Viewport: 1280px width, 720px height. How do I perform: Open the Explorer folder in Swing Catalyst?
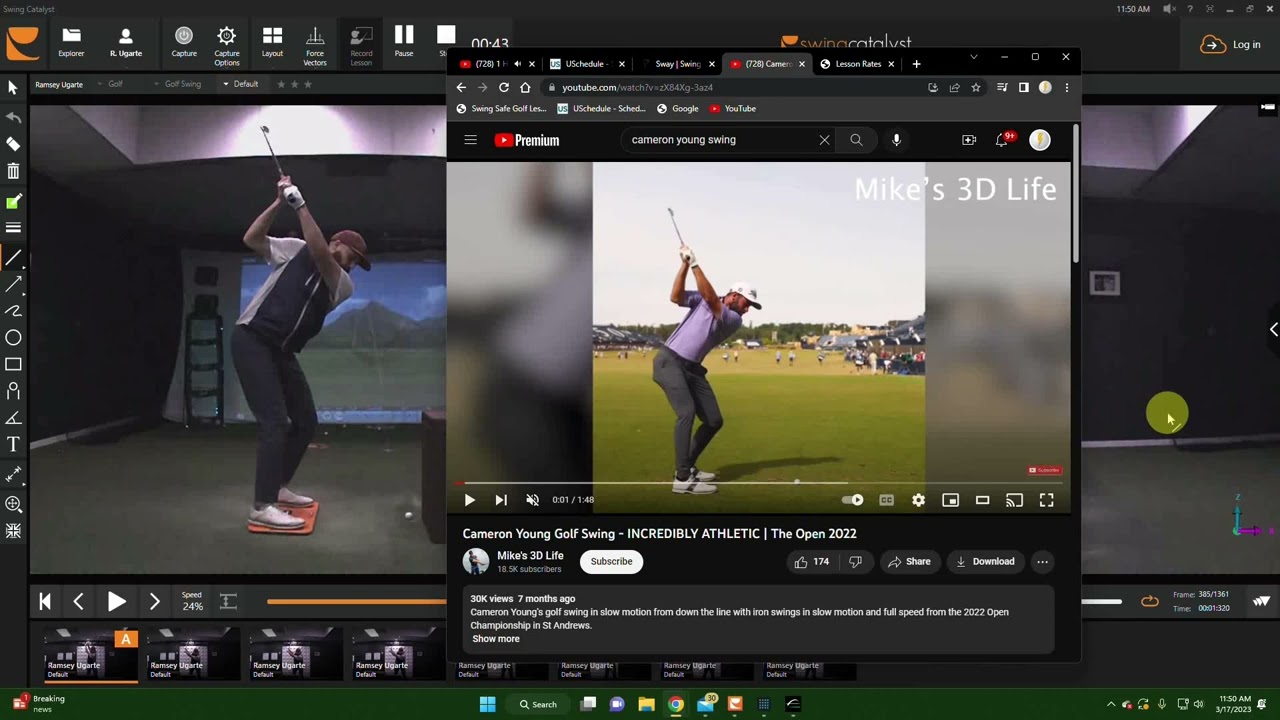pos(71,42)
